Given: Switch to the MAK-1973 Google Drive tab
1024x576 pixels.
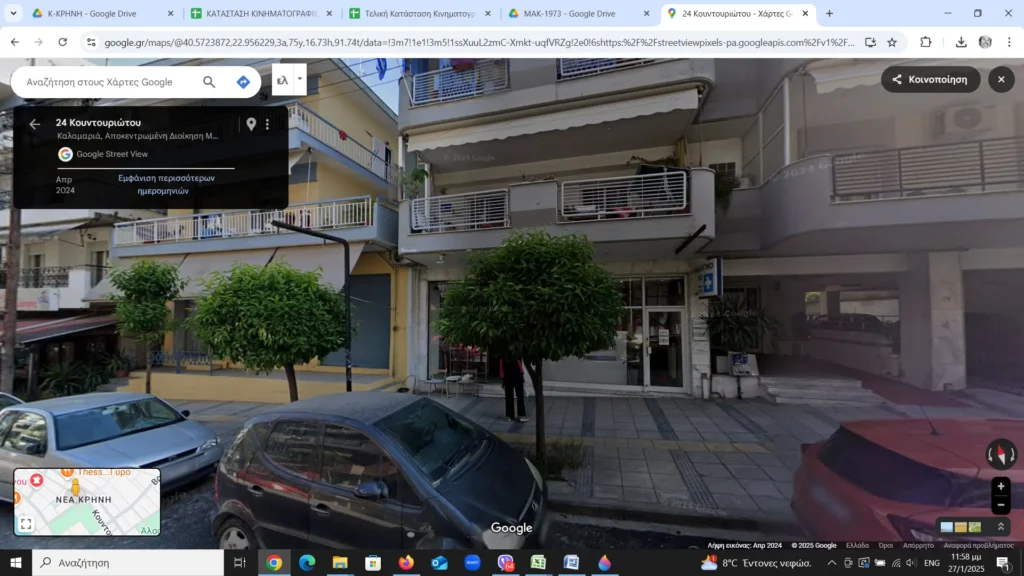Looking at the screenshot, I should [x=570, y=14].
